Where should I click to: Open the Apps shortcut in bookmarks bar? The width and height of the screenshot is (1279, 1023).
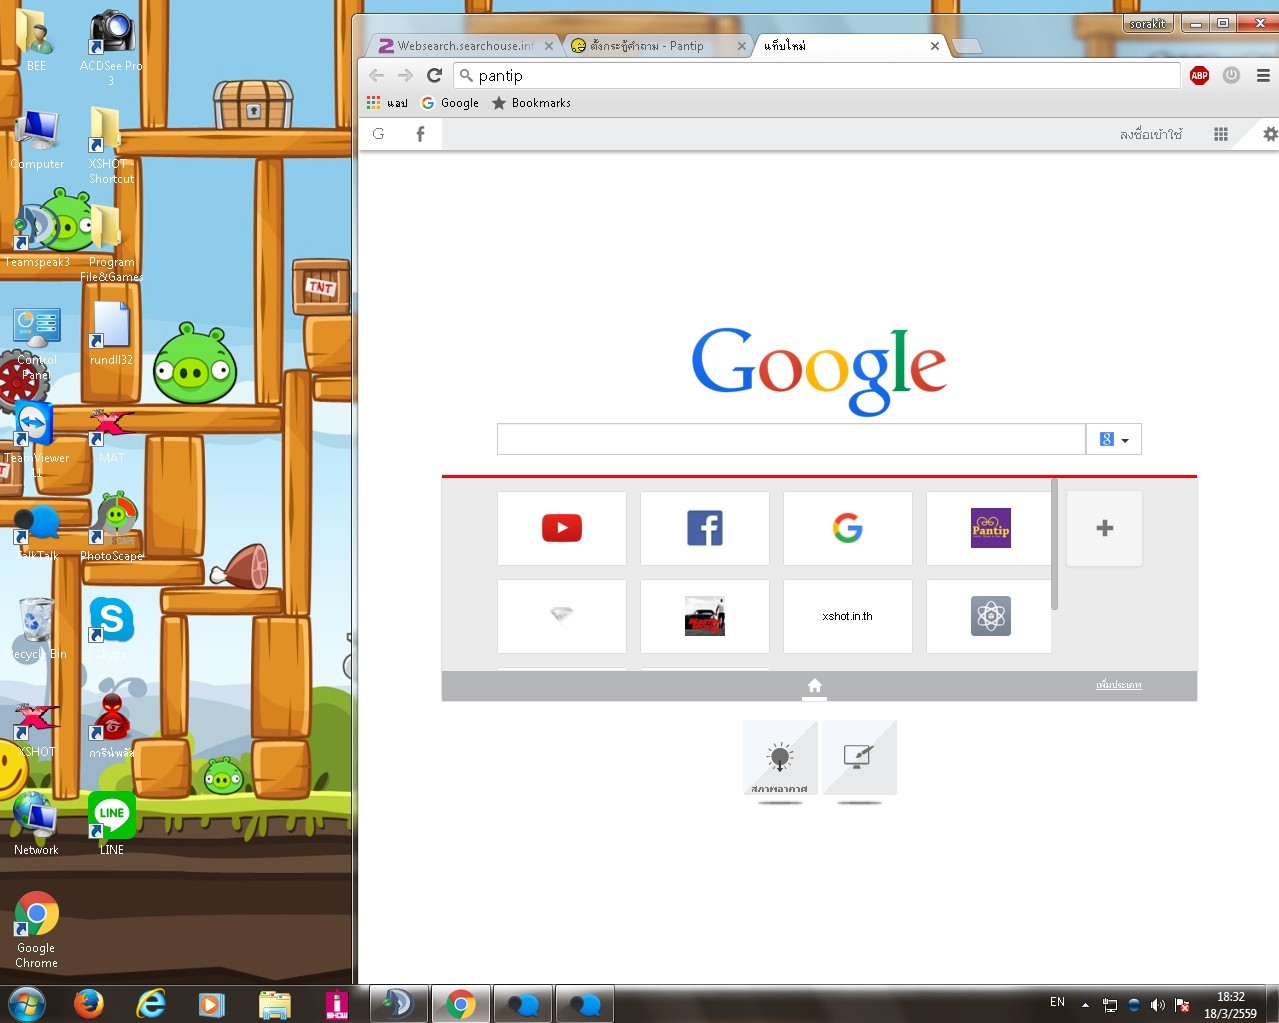[x=387, y=103]
